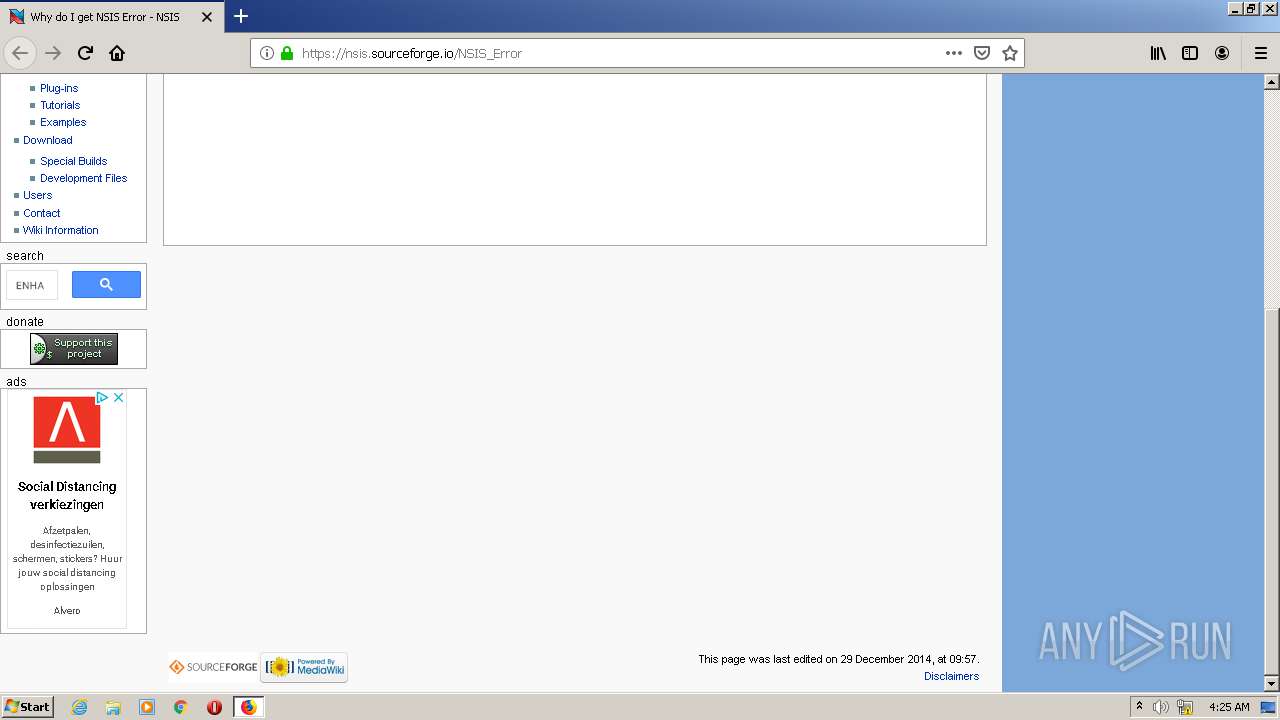This screenshot has width=1280, height=720.
Task: Open the Firefox hamburger menu
Action: point(1260,53)
